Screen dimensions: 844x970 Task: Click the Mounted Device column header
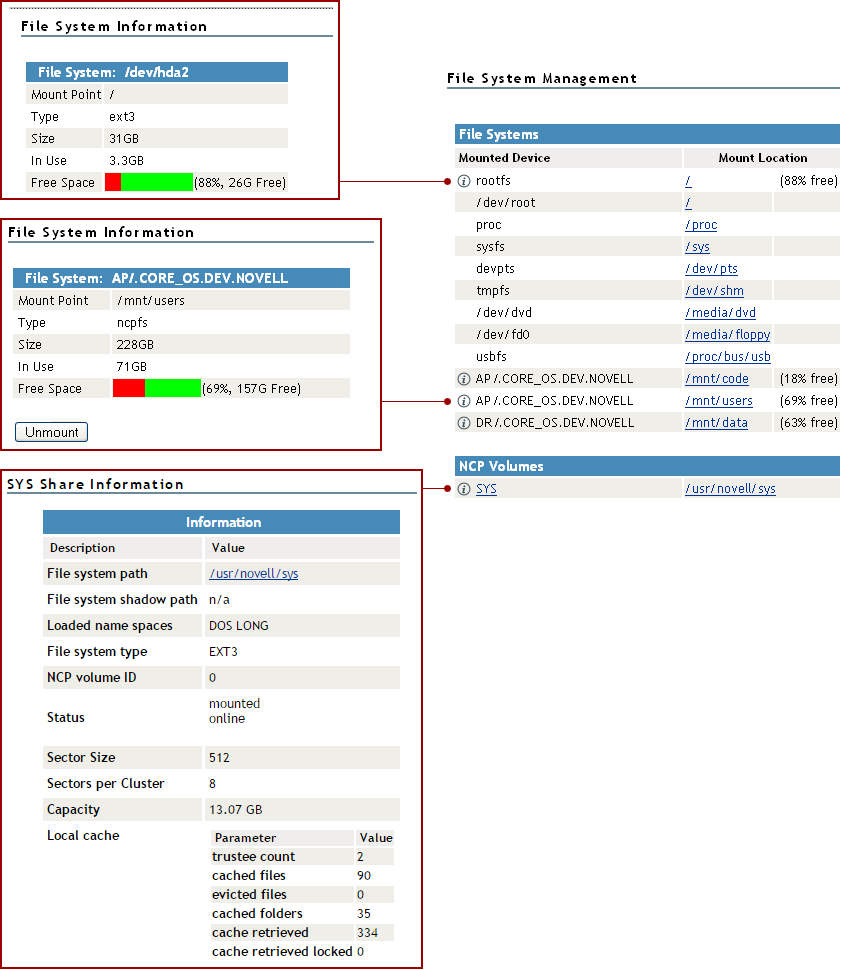click(504, 158)
